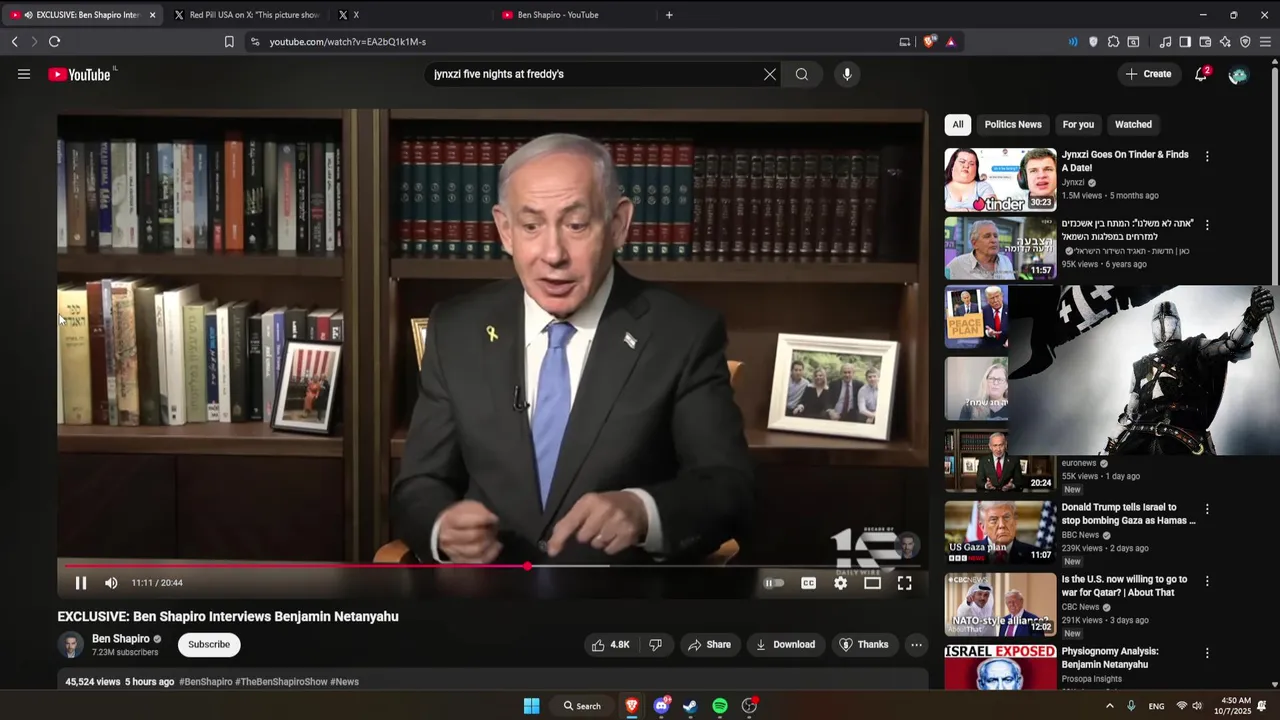Screen dimensions: 1280x720
Task: Show hidden system tray icons
Action: tap(1109, 706)
